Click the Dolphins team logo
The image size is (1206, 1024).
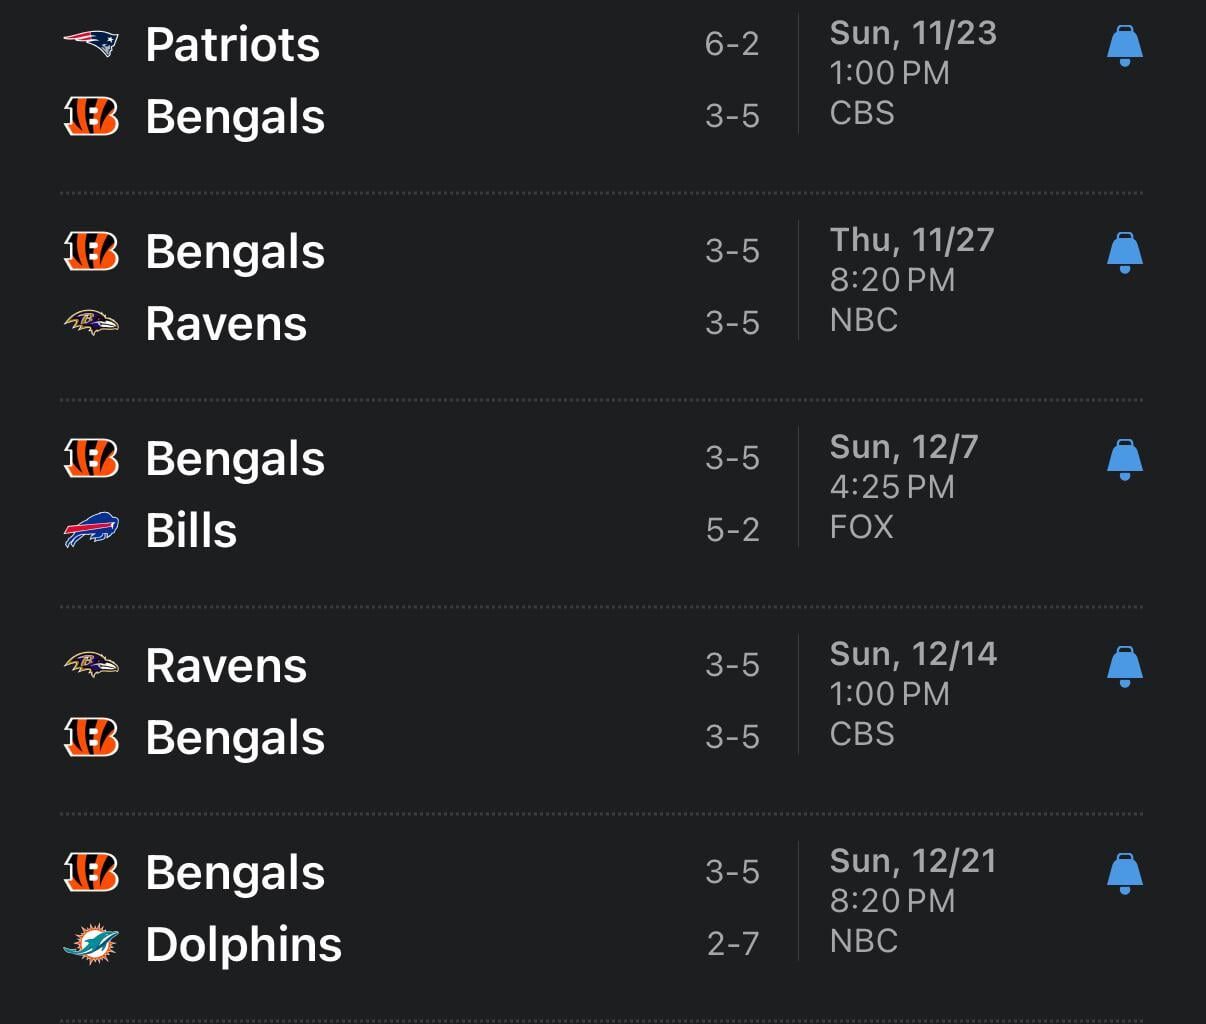coord(91,942)
